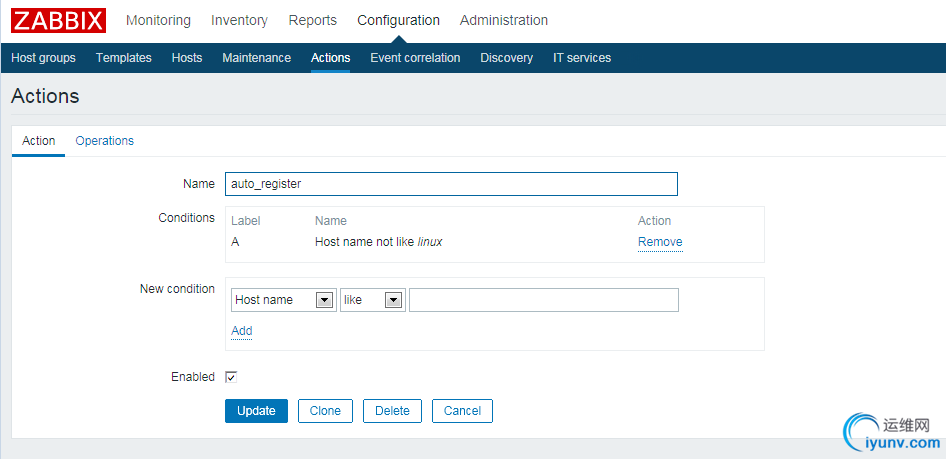946x459 pixels.
Task: Open the Templates submenu item
Action: coord(124,58)
